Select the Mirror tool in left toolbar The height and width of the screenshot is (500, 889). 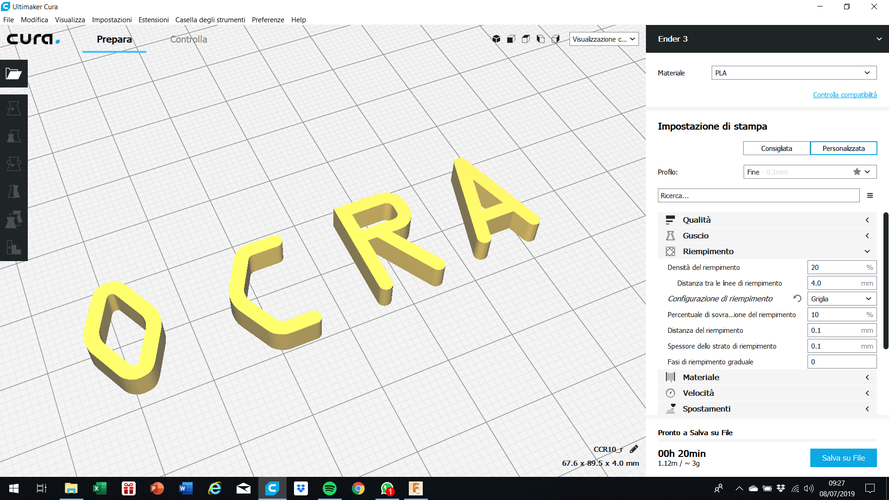click(x=14, y=192)
